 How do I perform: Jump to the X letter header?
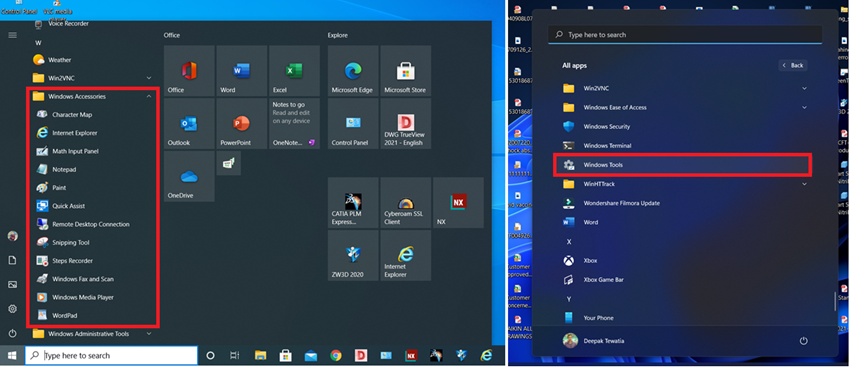569,242
